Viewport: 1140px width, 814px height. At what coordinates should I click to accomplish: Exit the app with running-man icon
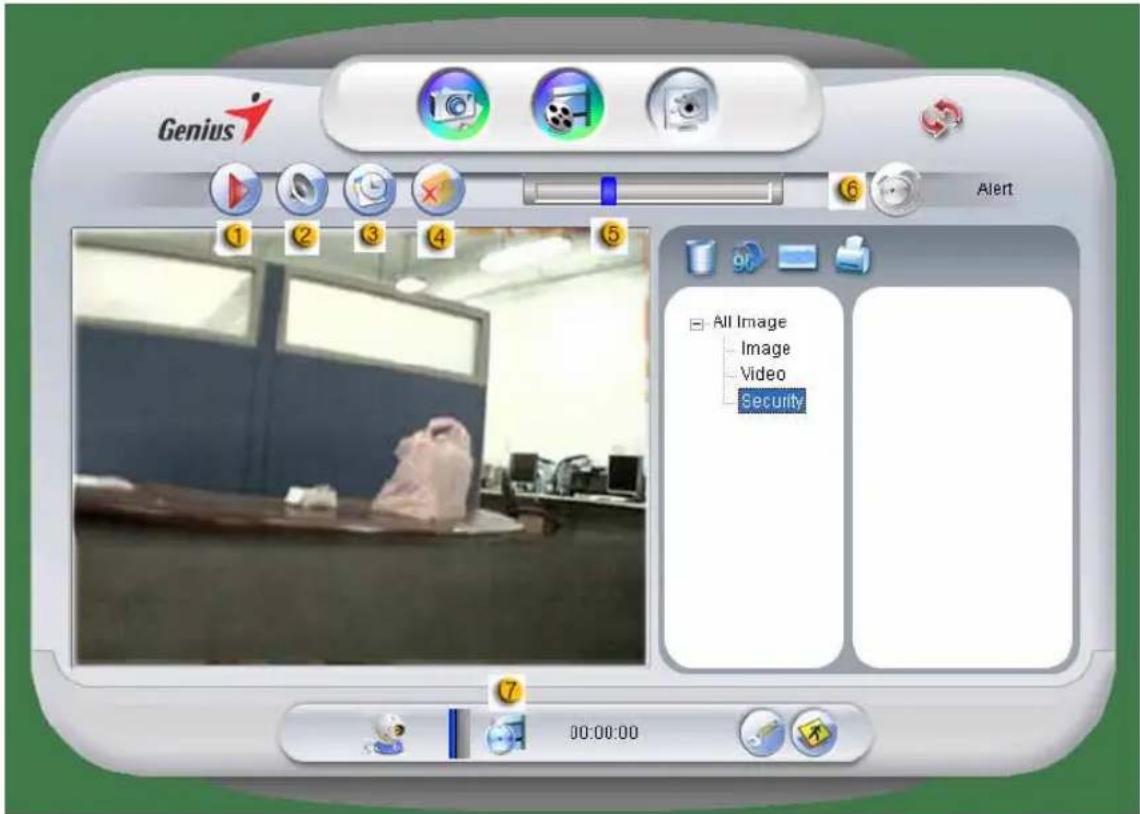814,733
